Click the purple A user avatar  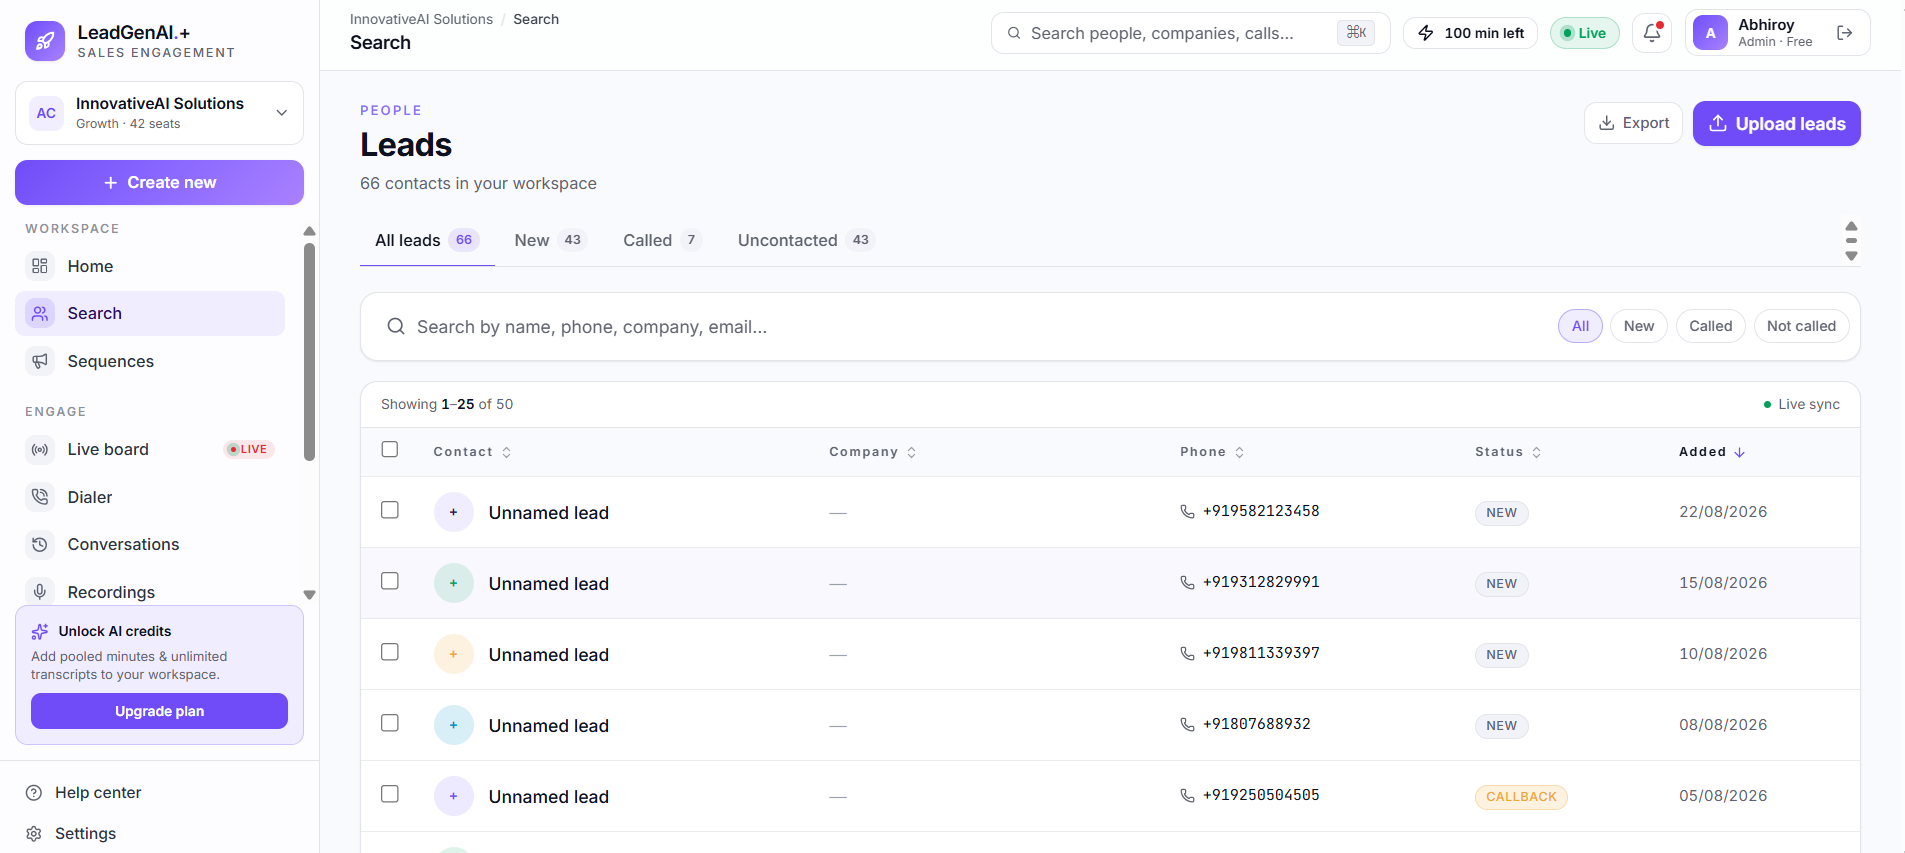tap(1710, 33)
